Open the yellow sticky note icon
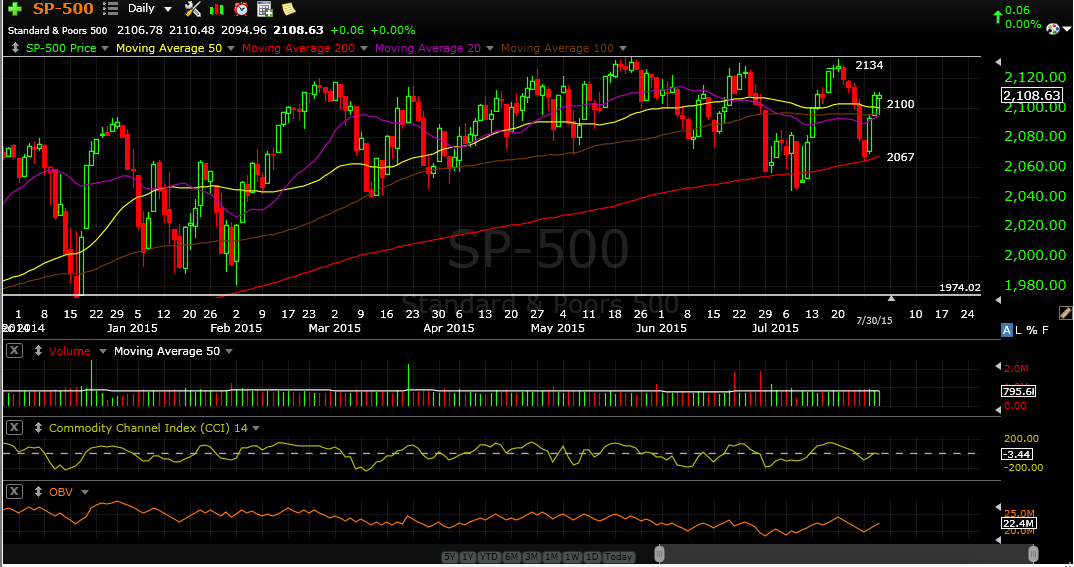Image resolution: width=1074 pixels, height=567 pixels. click(x=288, y=9)
